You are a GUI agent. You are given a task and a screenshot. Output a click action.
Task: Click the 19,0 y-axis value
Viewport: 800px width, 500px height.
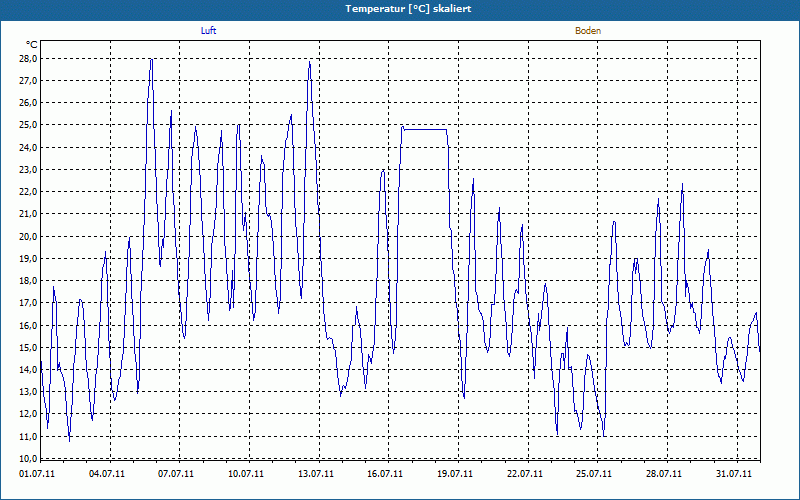click(x=28, y=259)
